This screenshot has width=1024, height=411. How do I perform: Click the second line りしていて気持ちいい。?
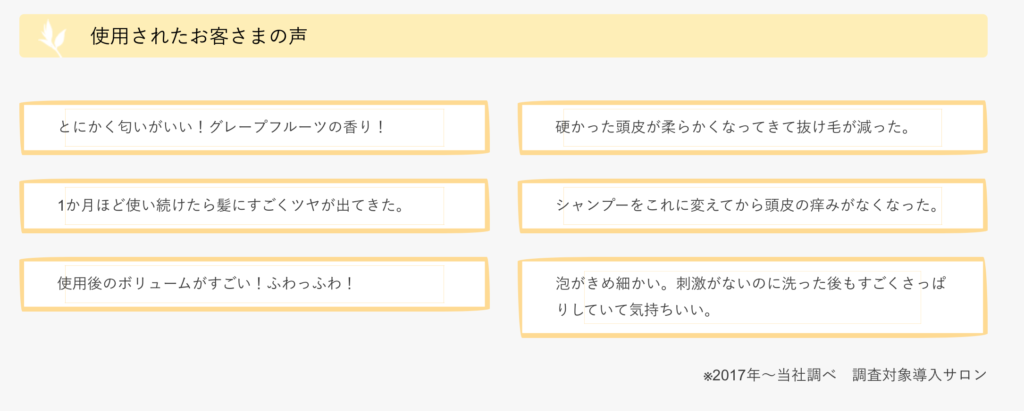point(634,310)
